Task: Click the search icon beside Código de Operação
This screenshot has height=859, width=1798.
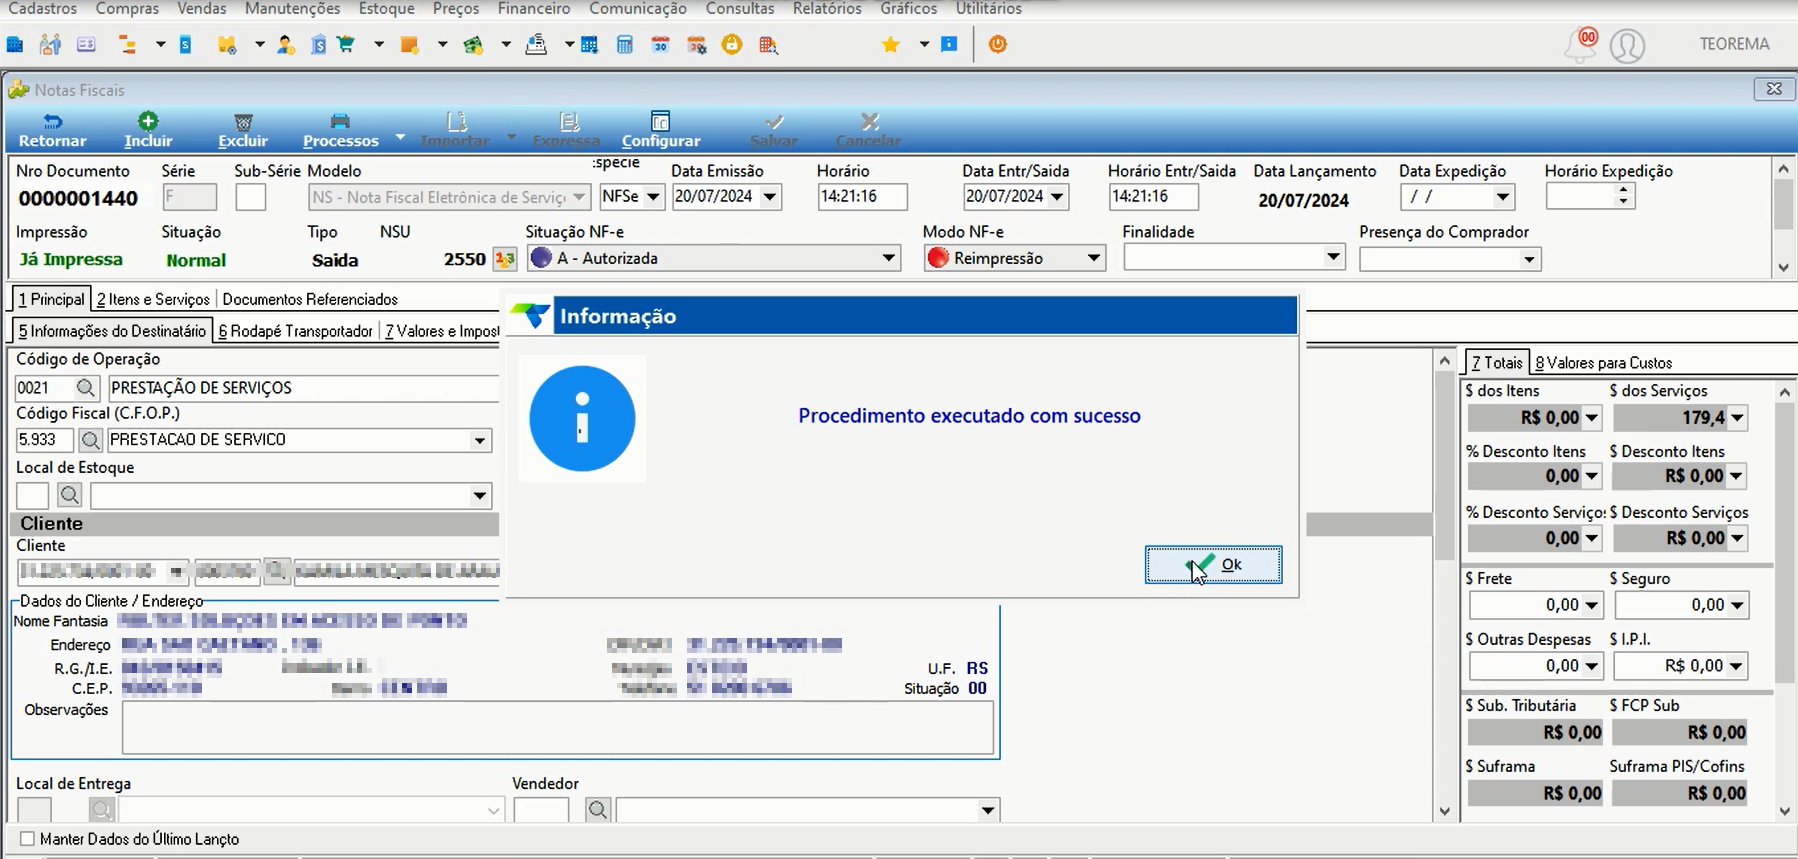Action: 86,388
